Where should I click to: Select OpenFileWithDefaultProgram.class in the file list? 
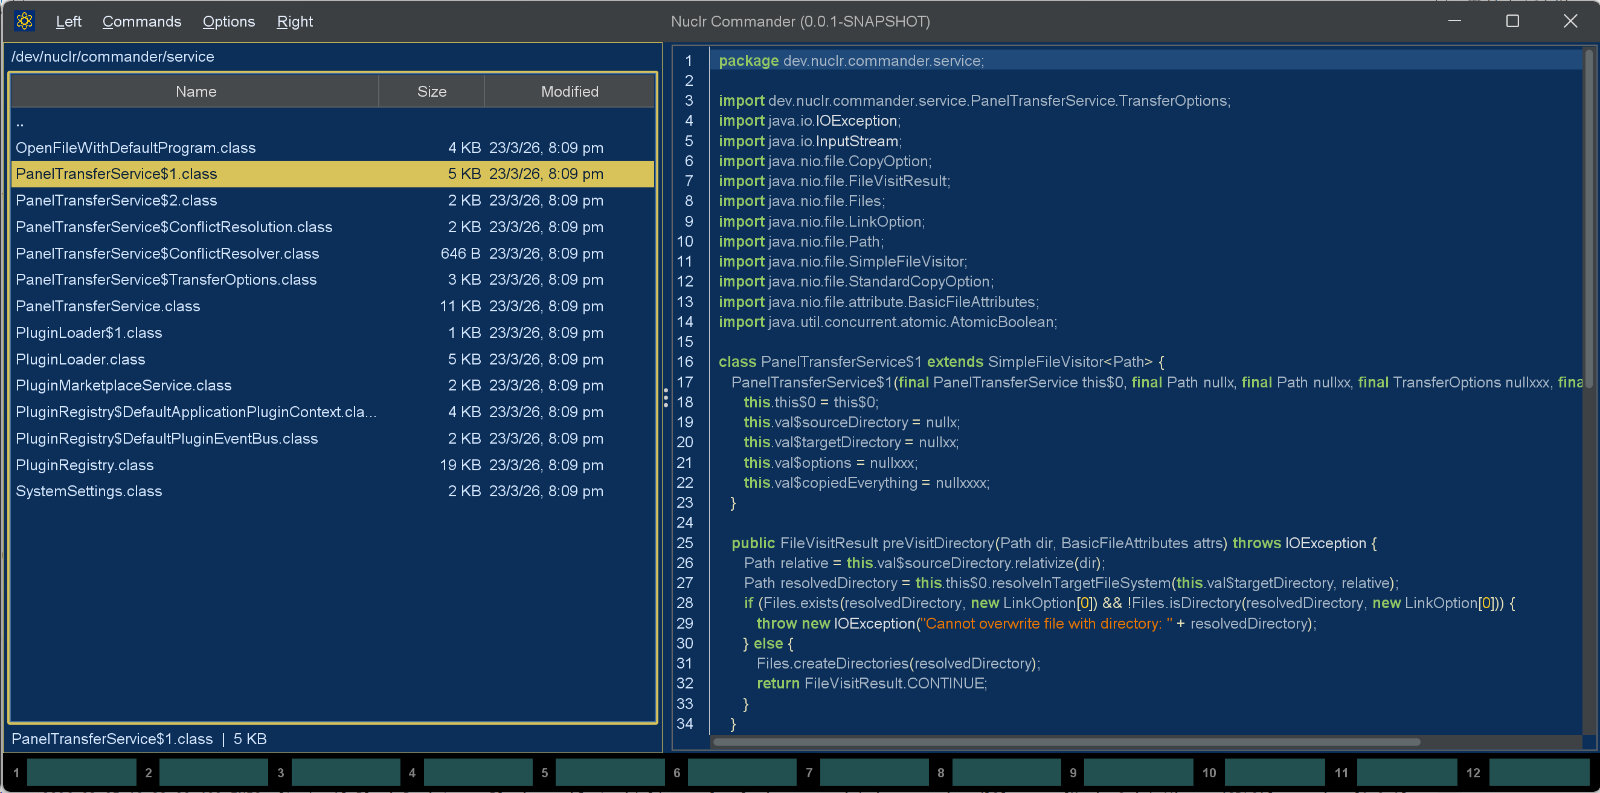click(x=333, y=148)
